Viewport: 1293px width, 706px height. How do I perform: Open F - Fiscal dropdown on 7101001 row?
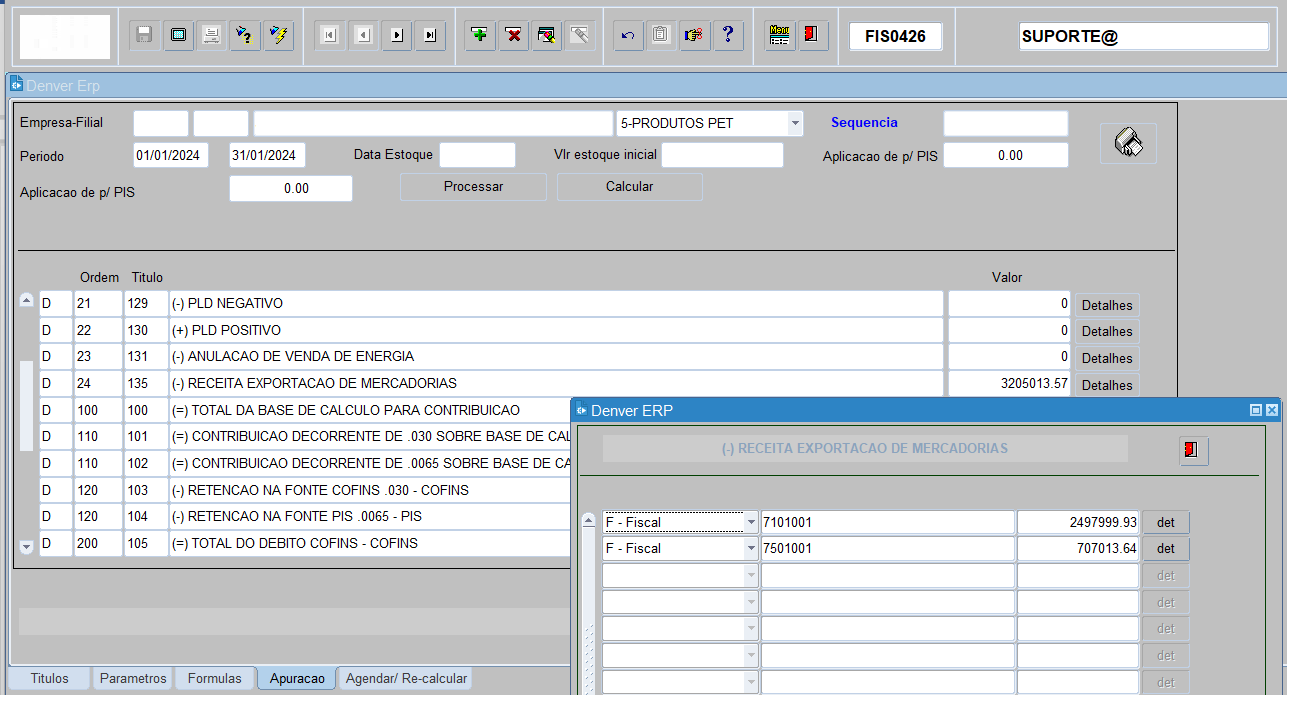coord(751,522)
